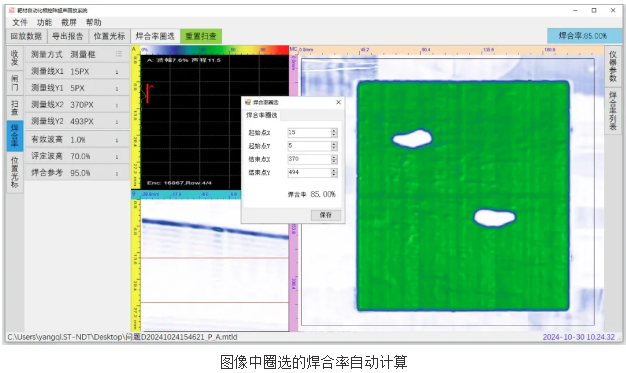Open the 文件 menu
Viewport: 626px width, 373px height.
click(20, 22)
